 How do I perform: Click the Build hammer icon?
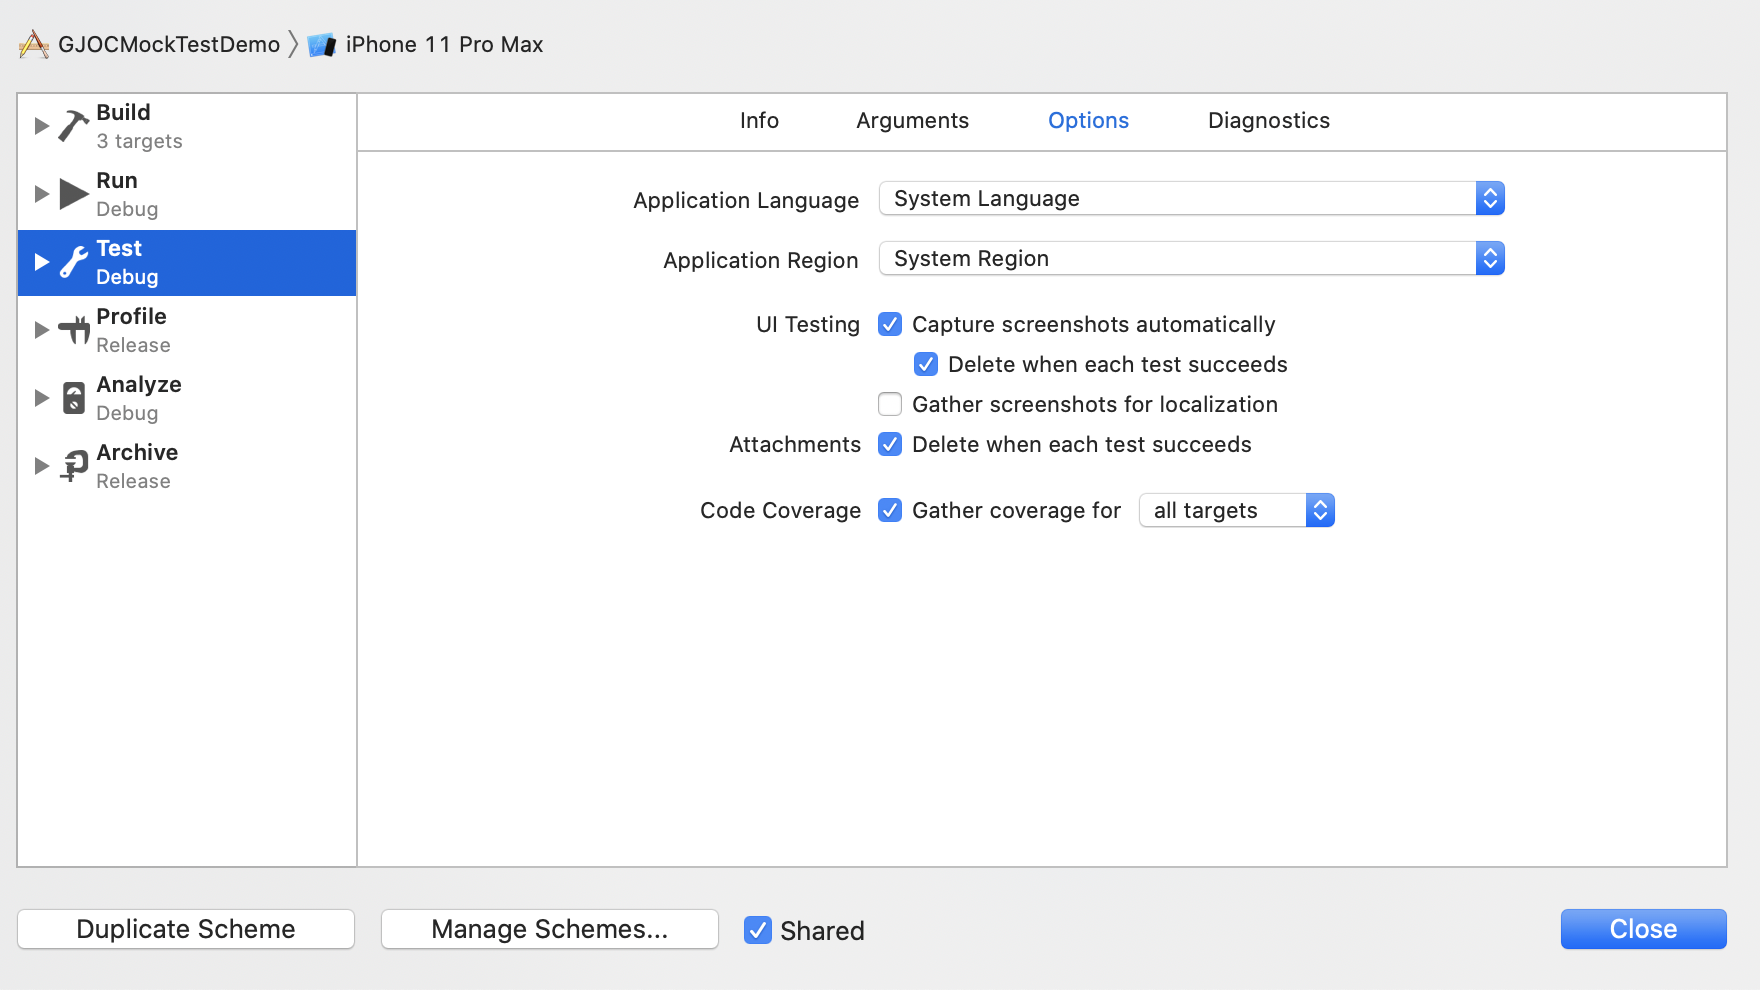pyautogui.click(x=73, y=126)
